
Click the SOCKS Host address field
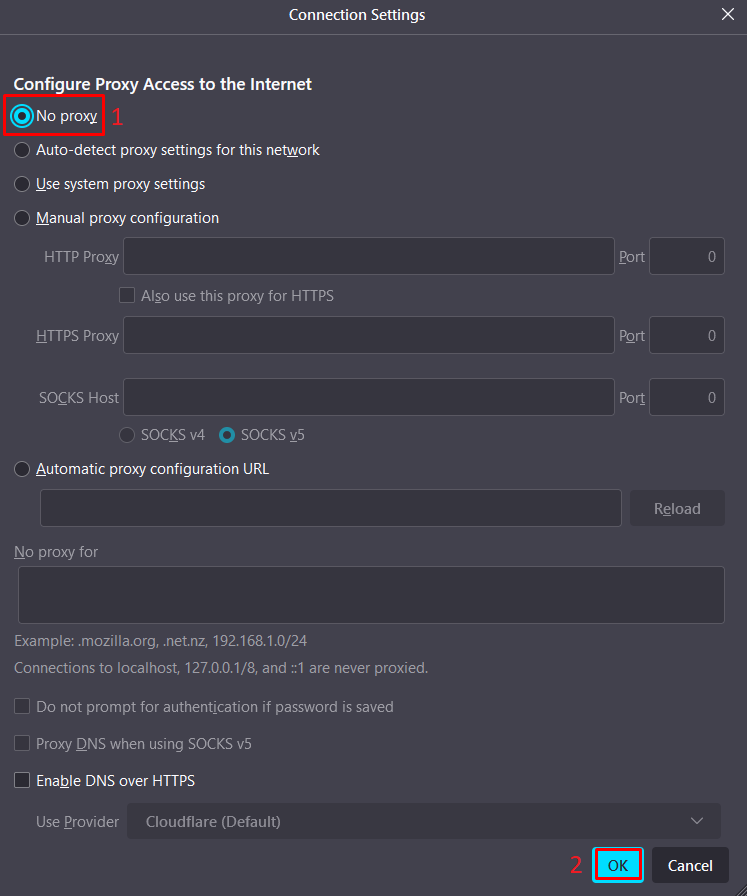369,397
